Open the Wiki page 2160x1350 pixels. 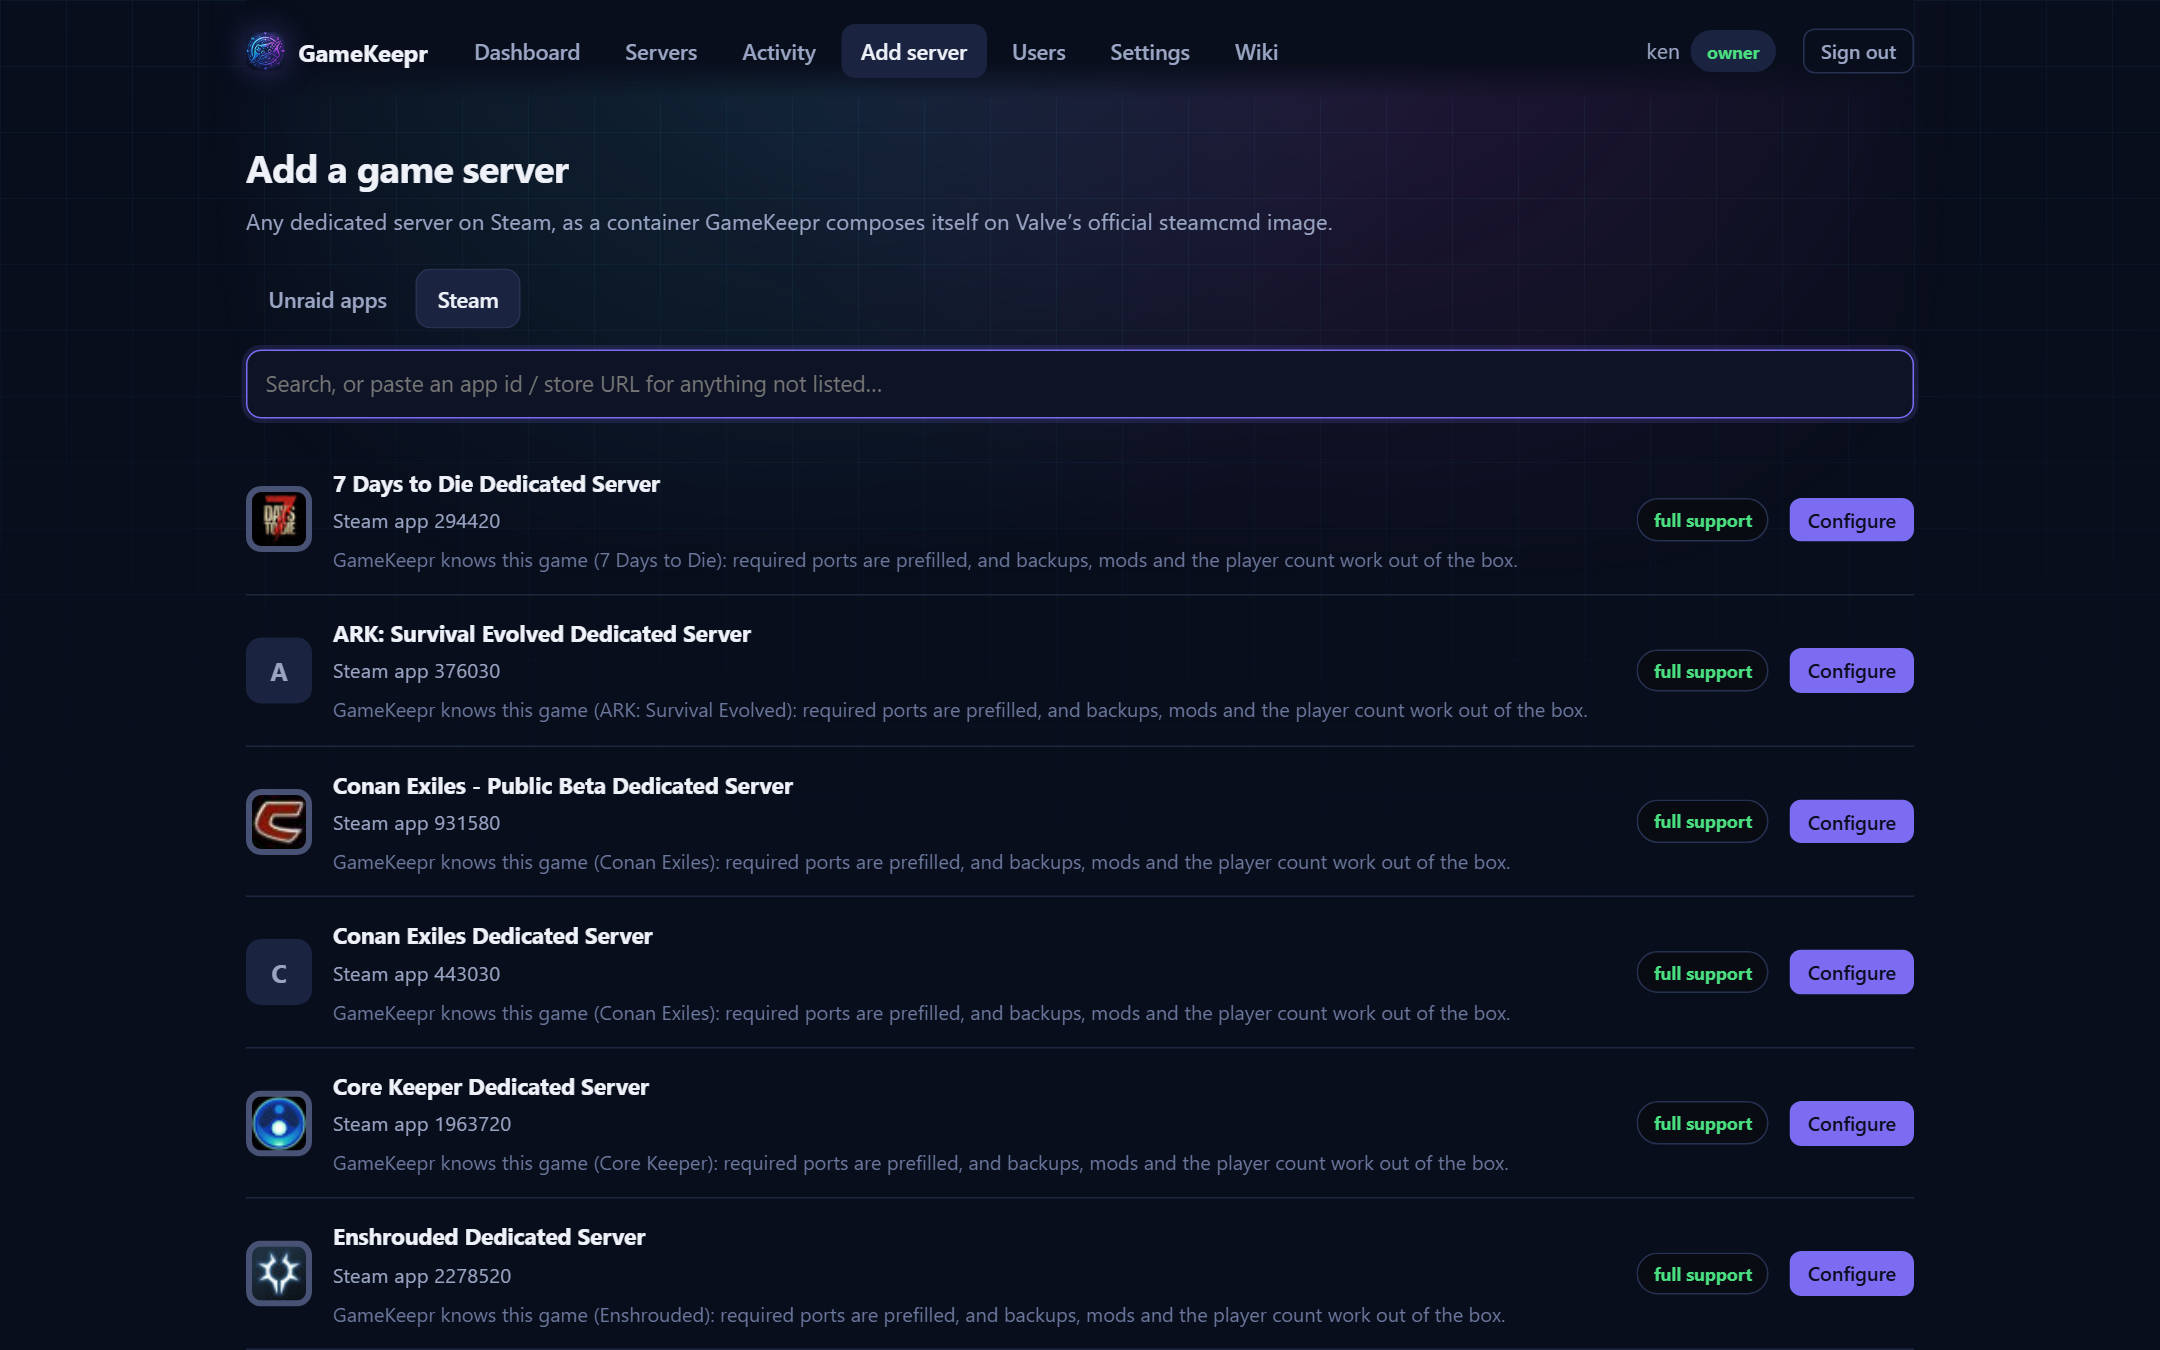coord(1256,52)
